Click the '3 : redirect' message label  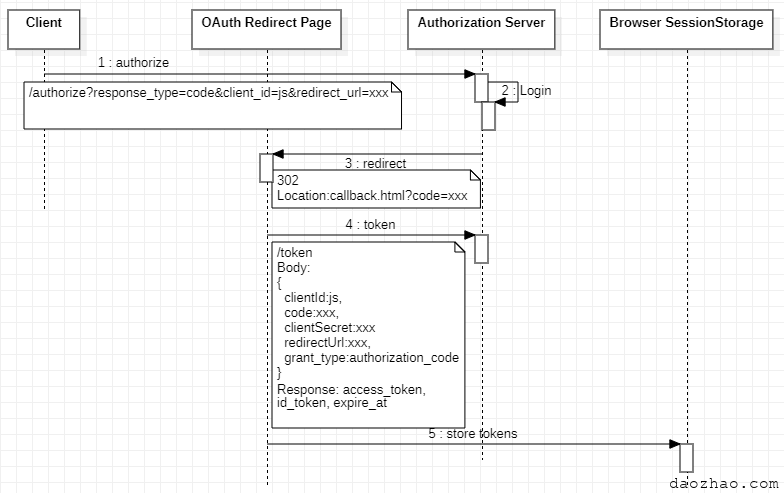[x=376, y=164]
